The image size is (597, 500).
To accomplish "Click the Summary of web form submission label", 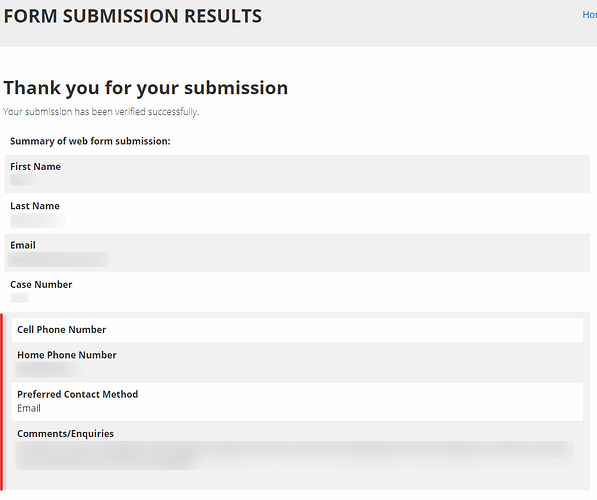I will (x=90, y=141).
